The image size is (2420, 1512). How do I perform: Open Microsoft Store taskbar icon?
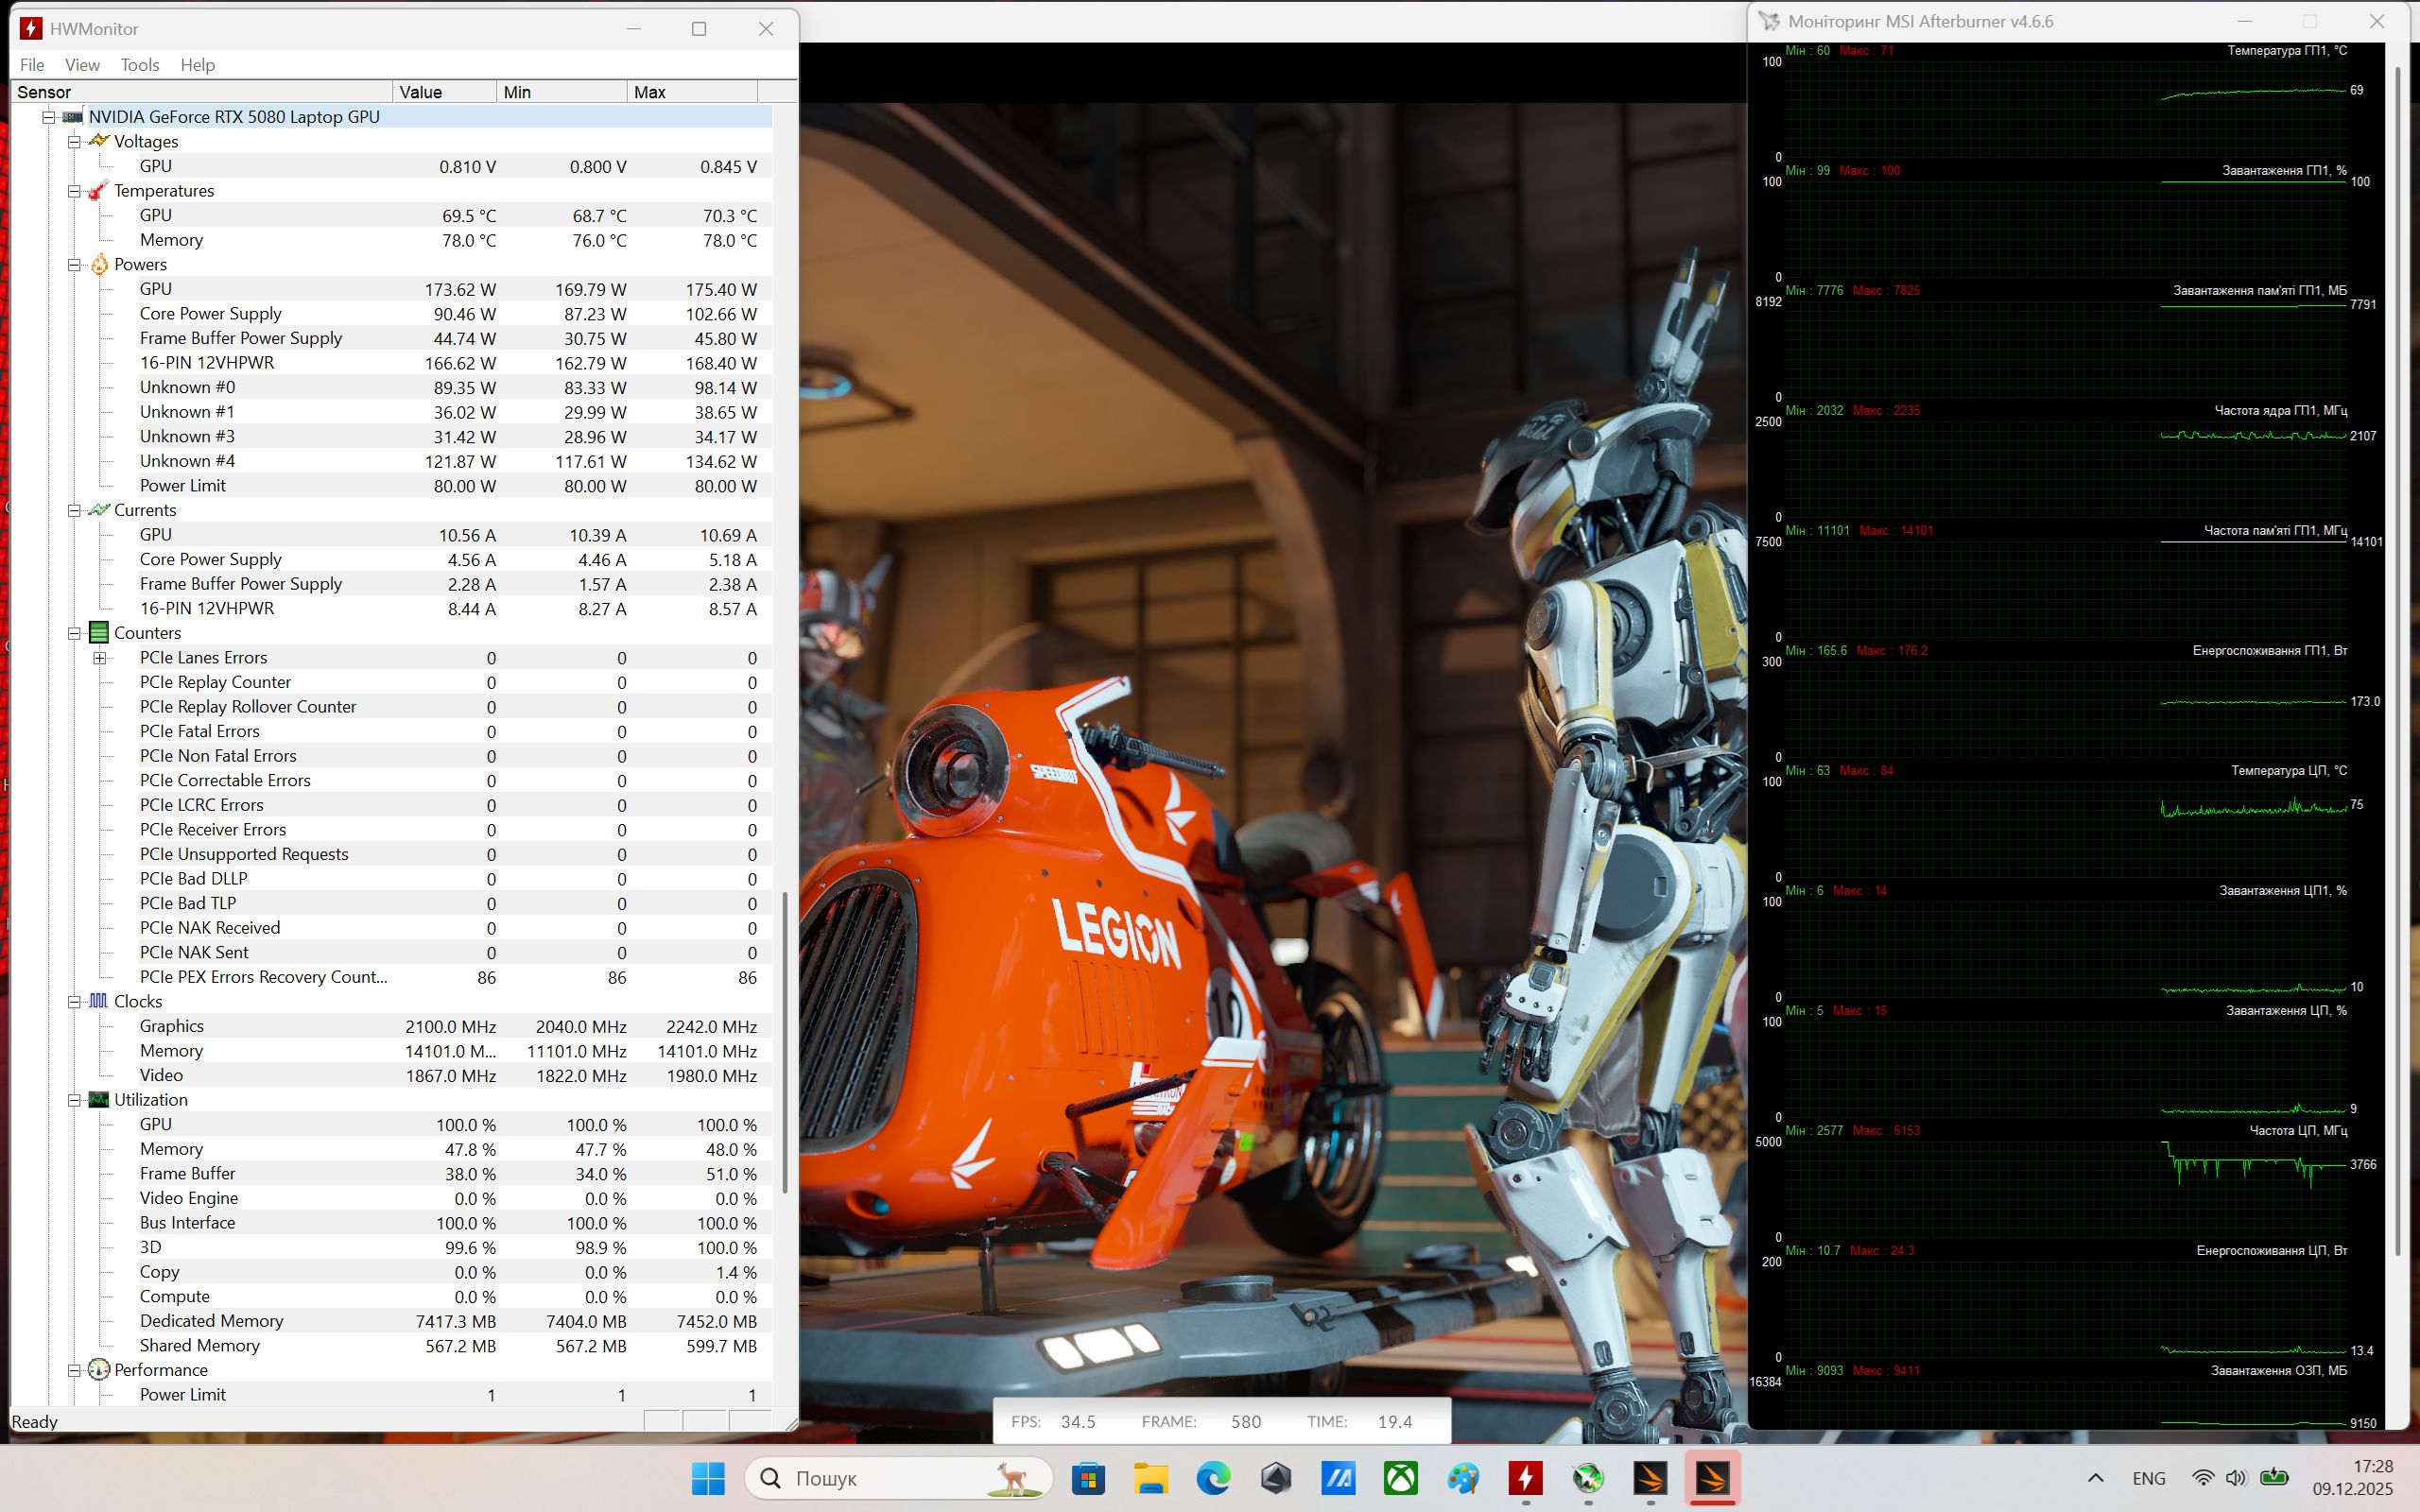(1088, 1478)
